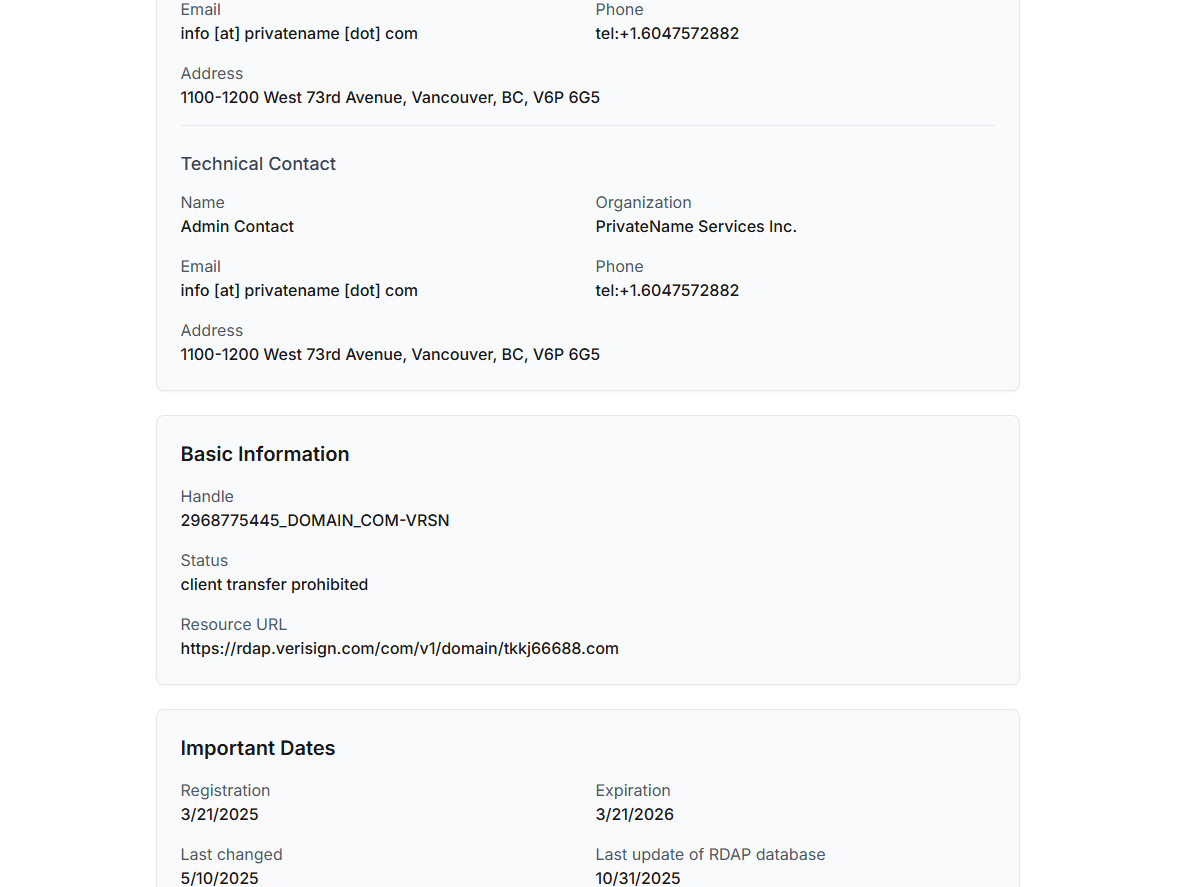
Task: Click the 'Resource URL' label
Action: click(x=234, y=625)
